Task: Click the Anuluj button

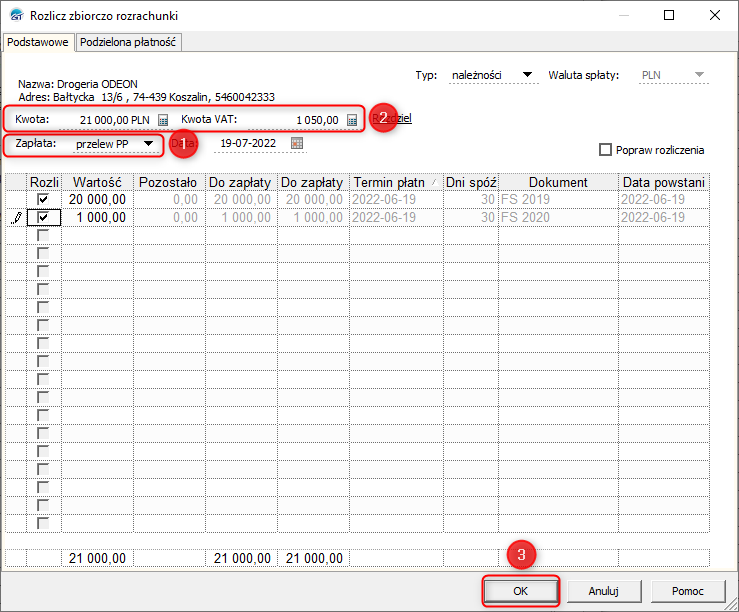Action: 604,591
